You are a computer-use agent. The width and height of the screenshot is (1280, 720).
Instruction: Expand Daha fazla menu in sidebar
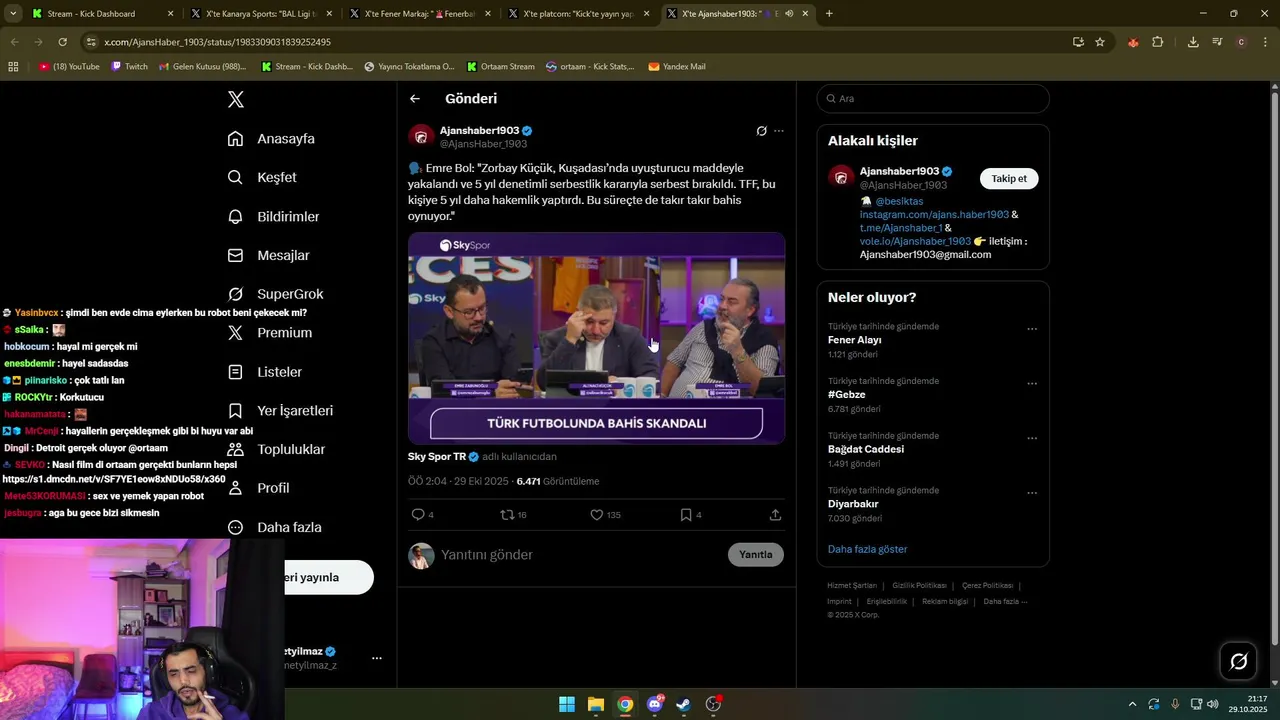click(274, 527)
